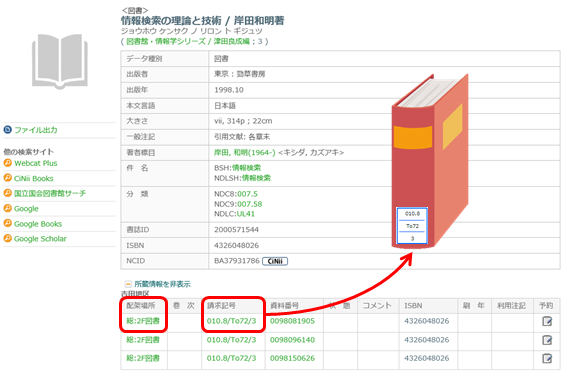The height and width of the screenshot is (377, 567).
Task: Click the minus icon beside 所蔵情報を非表示
Action: click(x=128, y=284)
